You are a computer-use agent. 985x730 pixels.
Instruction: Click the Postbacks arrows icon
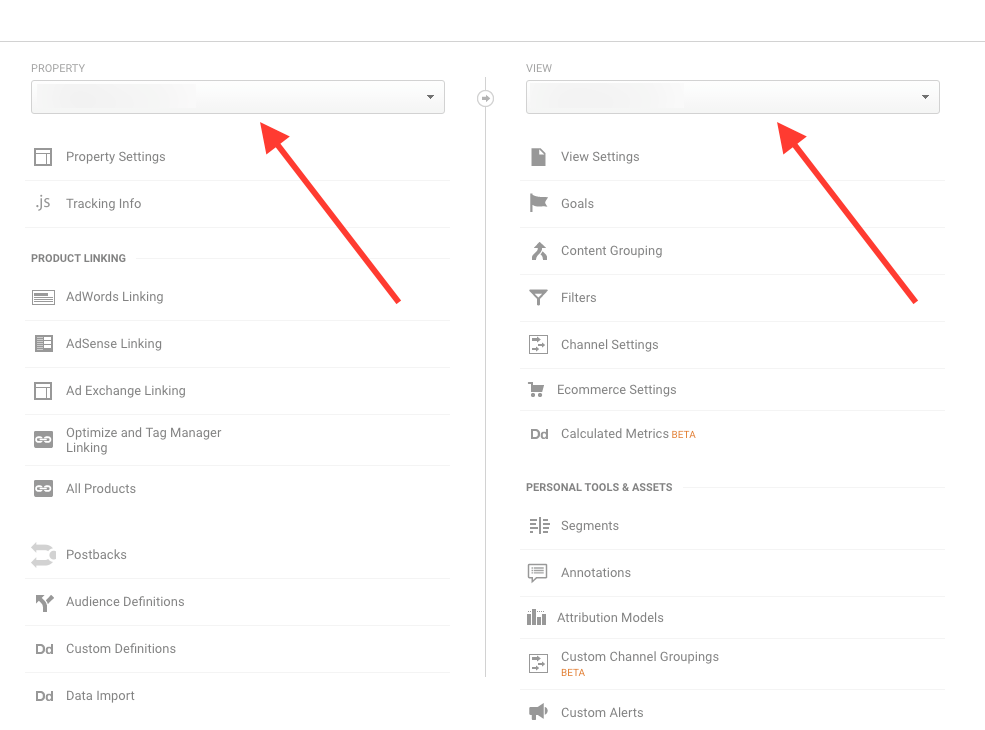pos(43,555)
